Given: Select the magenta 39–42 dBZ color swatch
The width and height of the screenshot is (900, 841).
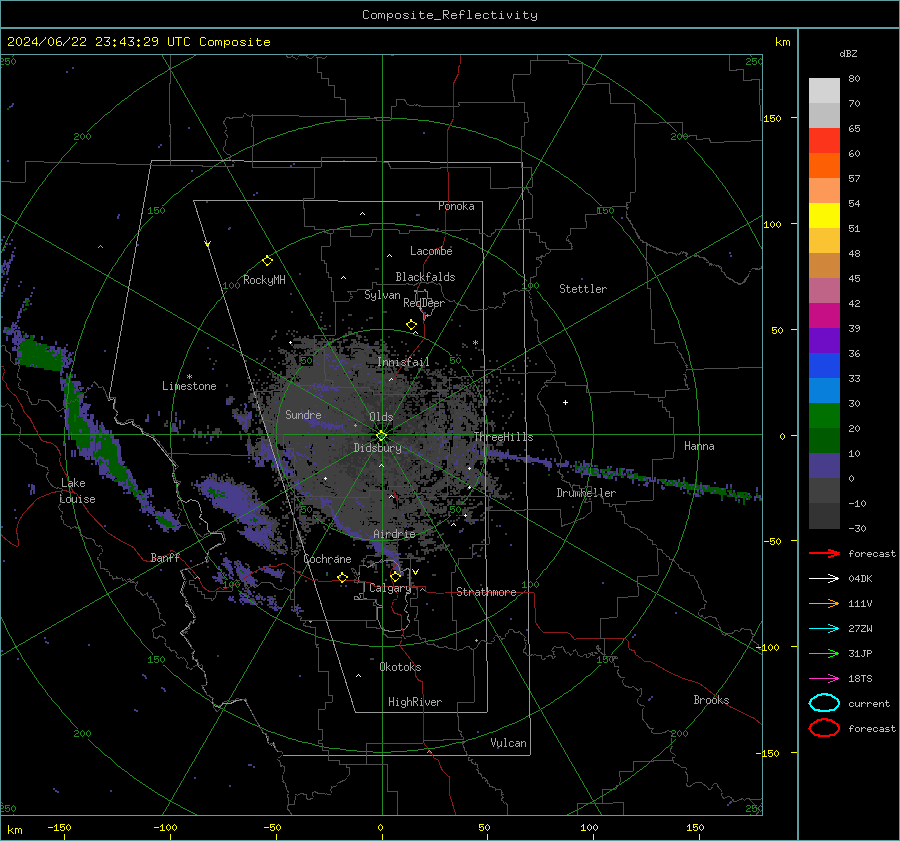Looking at the screenshot, I should [x=824, y=315].
